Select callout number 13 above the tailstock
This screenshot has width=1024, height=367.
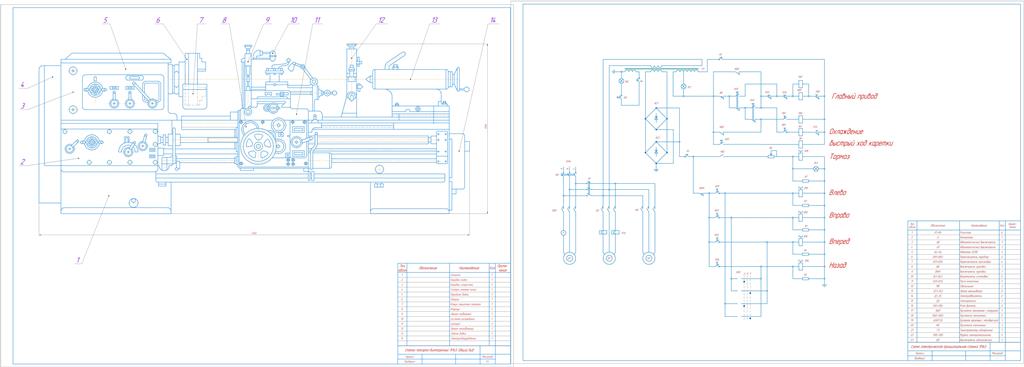tap(434, 20)
